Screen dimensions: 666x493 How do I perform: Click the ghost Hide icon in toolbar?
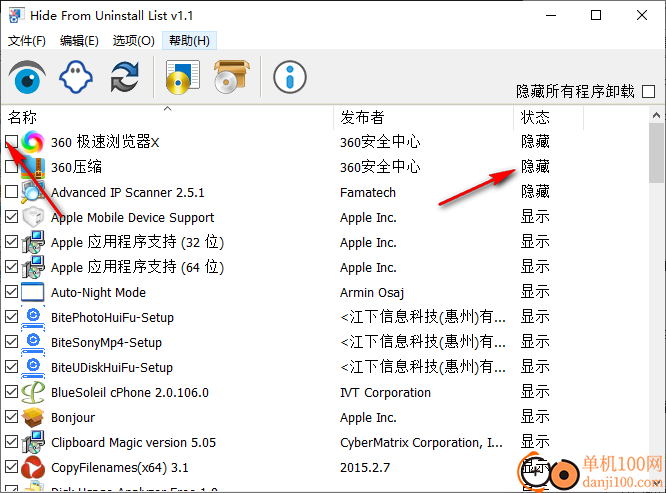pos(76,77)
